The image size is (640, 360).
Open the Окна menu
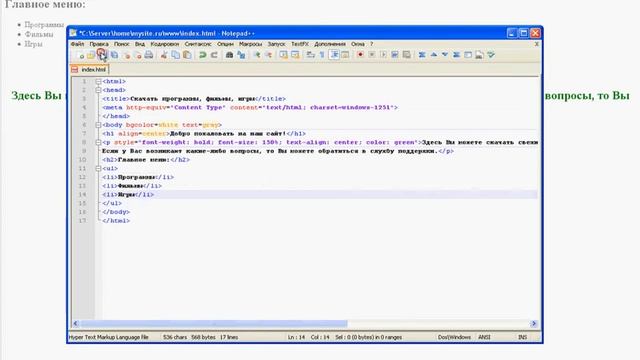[x=358, y=44]
